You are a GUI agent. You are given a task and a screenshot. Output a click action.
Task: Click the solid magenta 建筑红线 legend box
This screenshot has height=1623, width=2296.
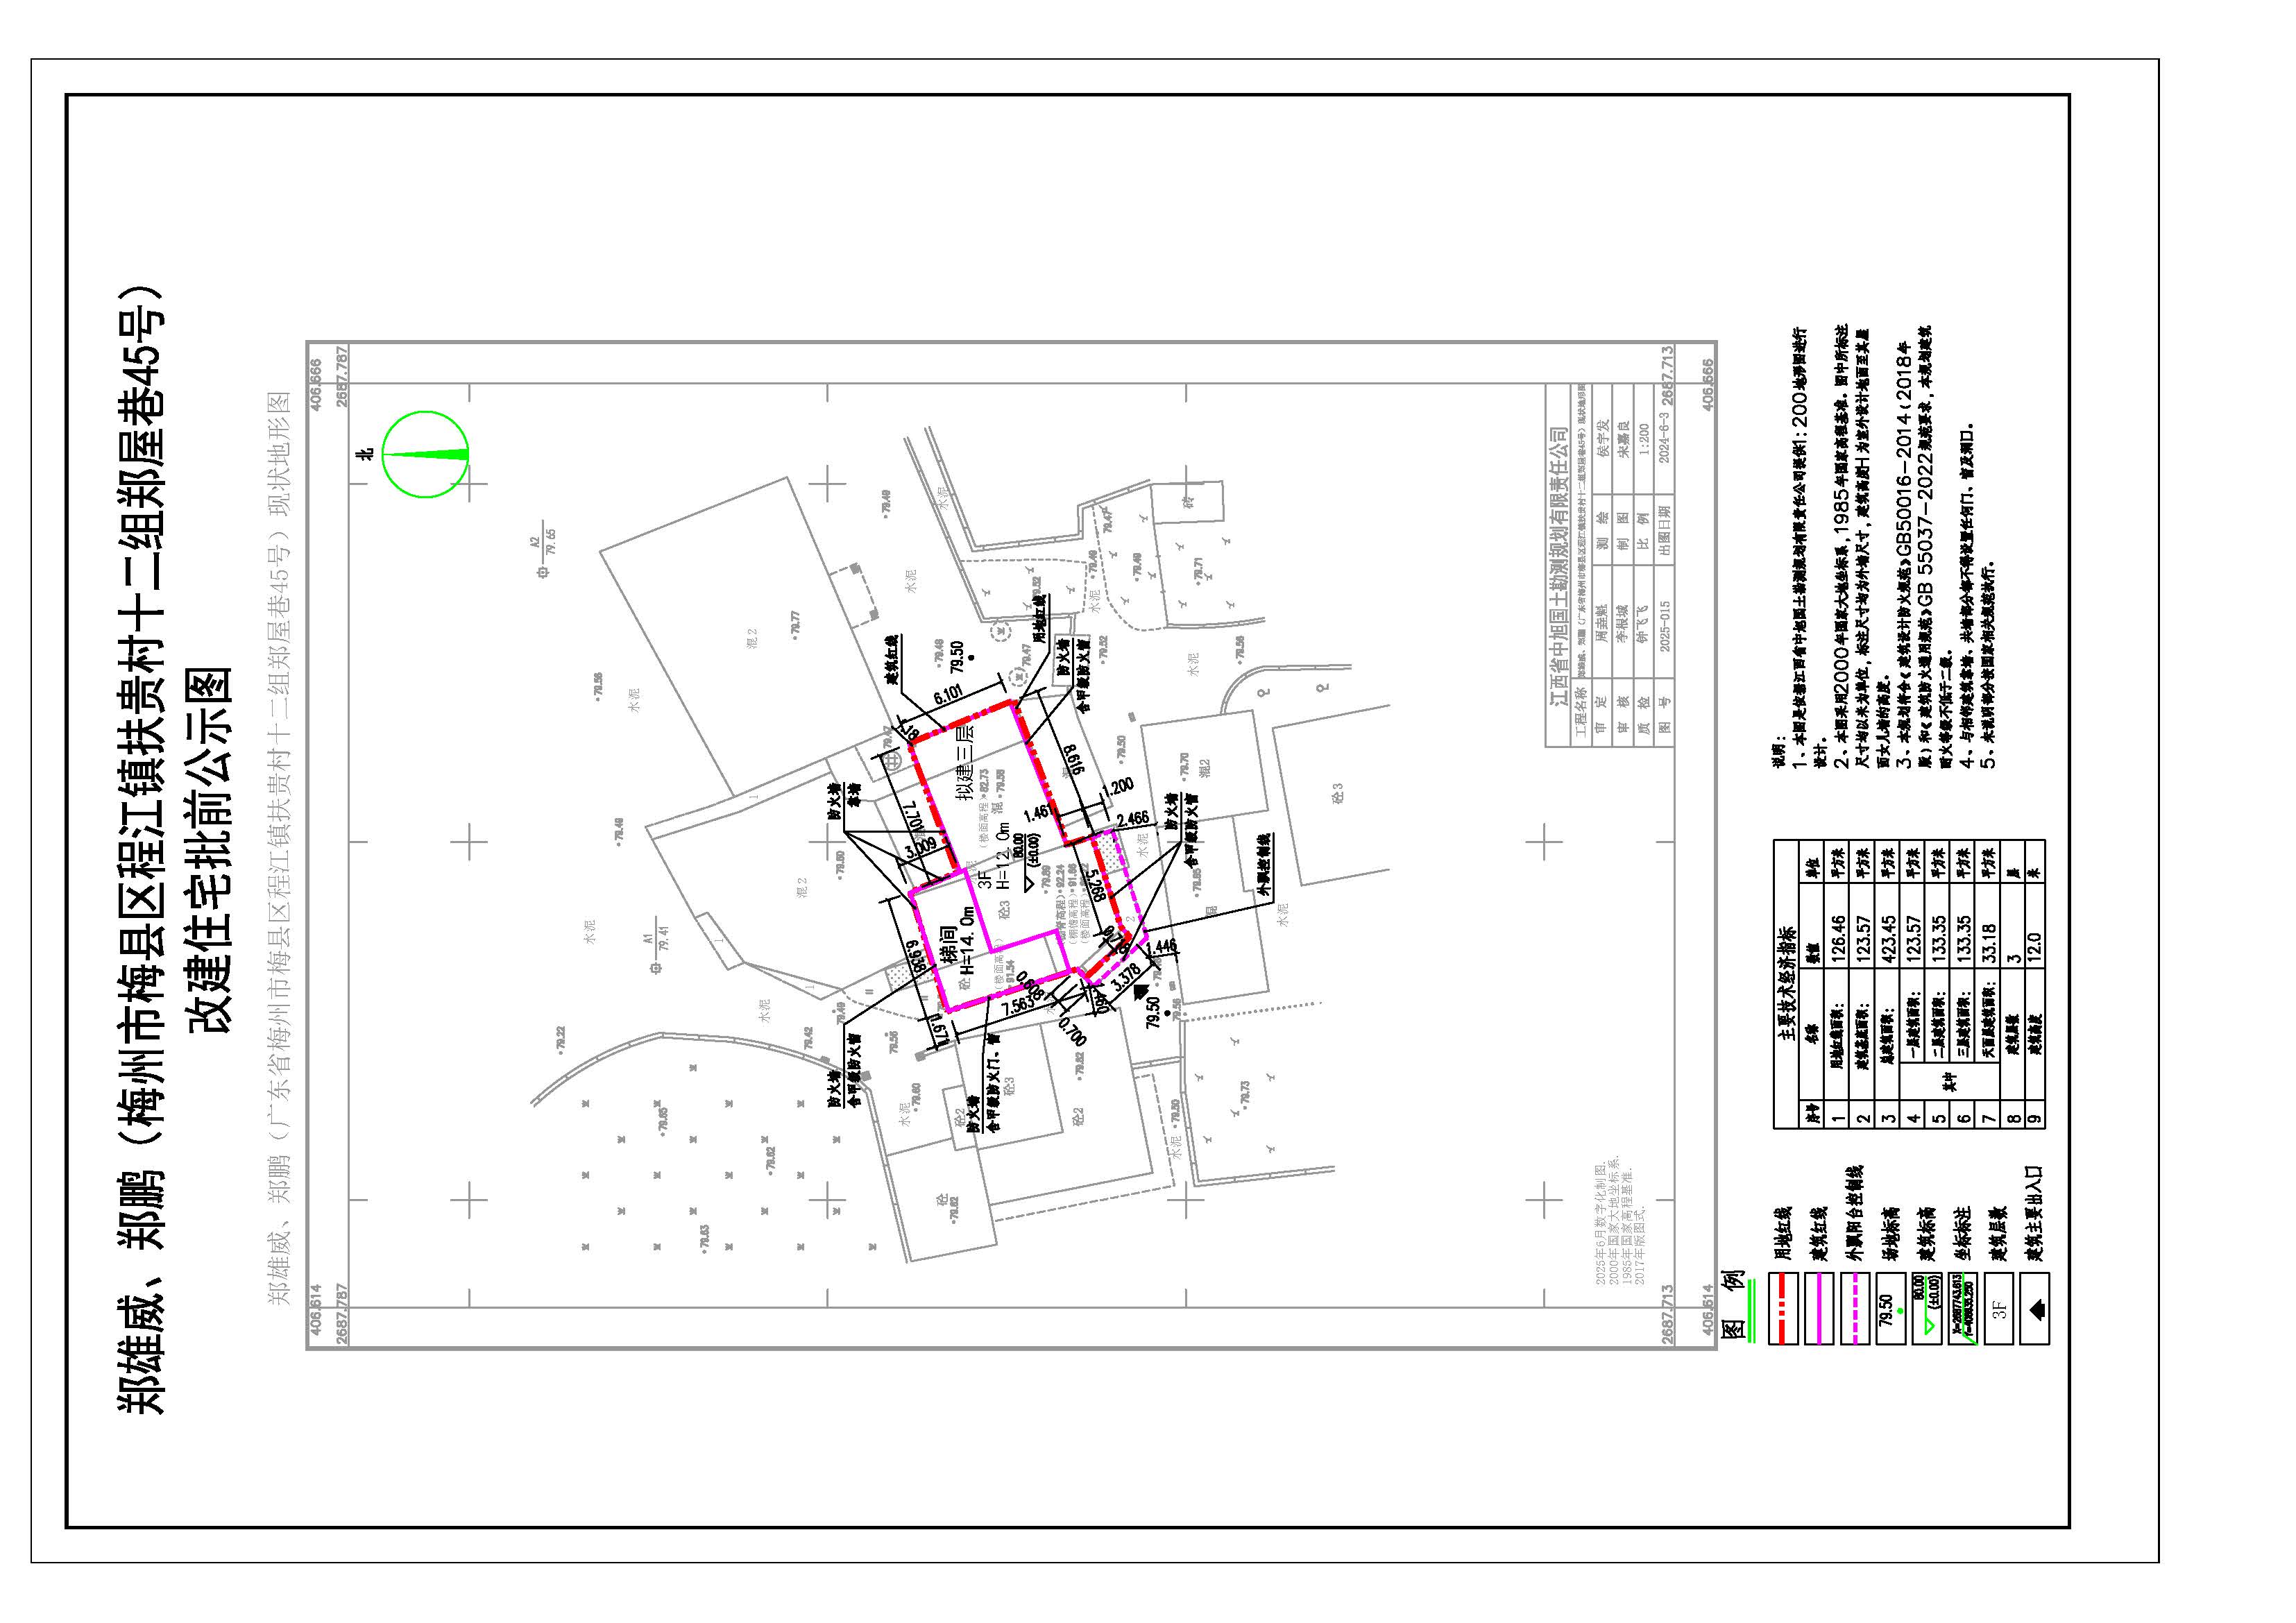coord(1821,1307)
